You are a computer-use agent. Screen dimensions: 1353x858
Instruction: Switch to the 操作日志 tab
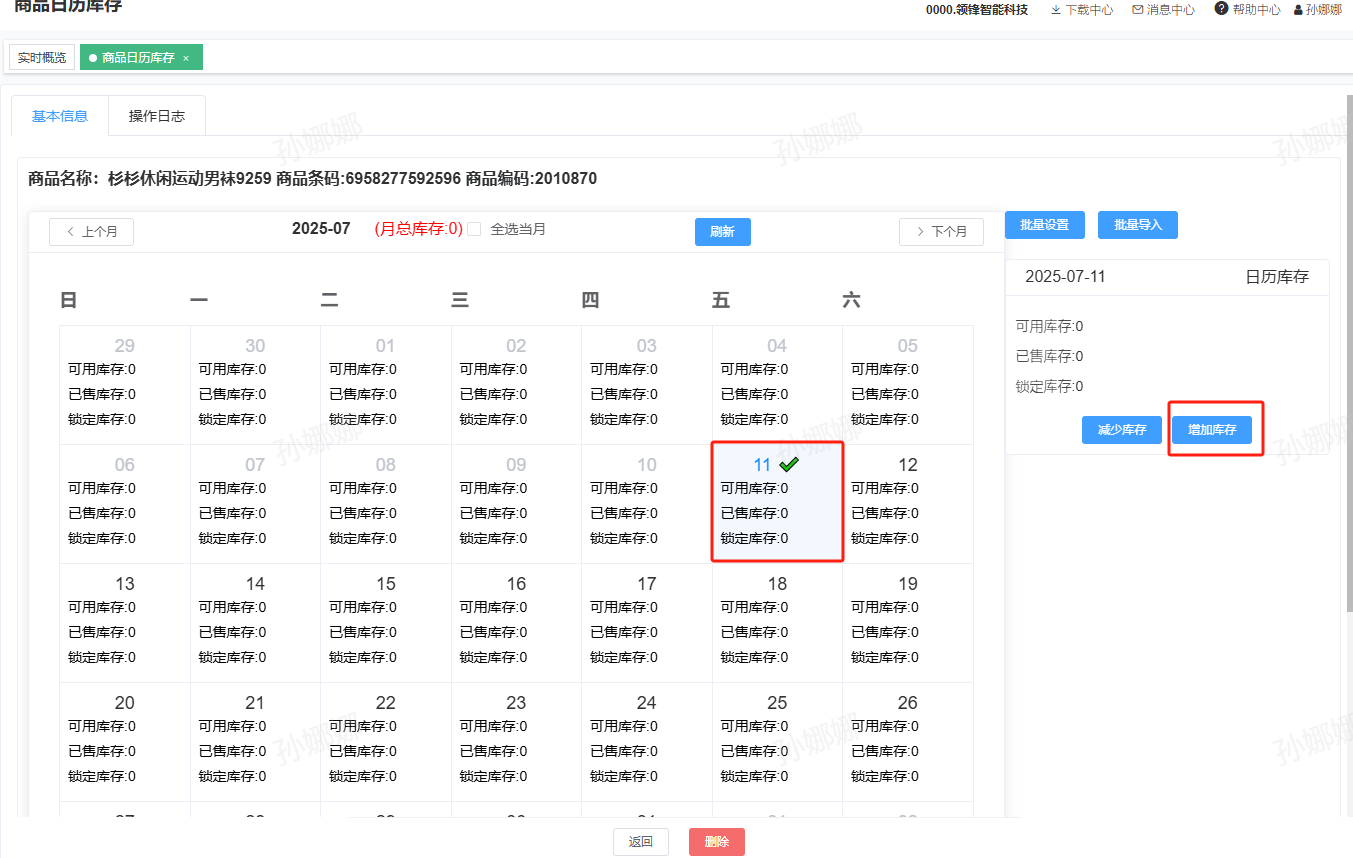pos(157,116)
